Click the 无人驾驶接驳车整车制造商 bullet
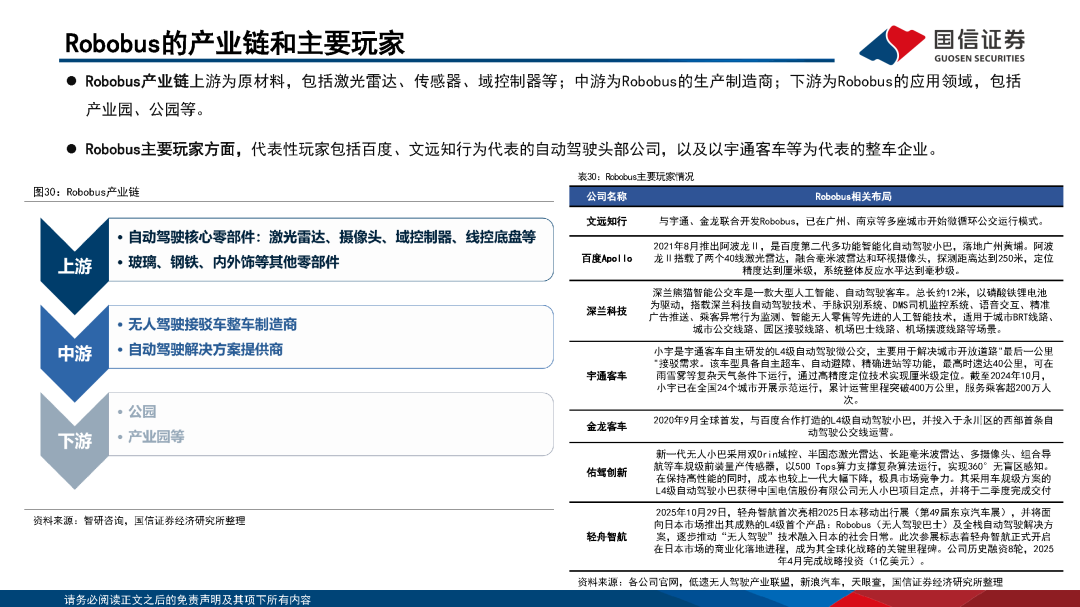Image resolution: width=1080 pixels, height=607 pixels. (207, 324)
